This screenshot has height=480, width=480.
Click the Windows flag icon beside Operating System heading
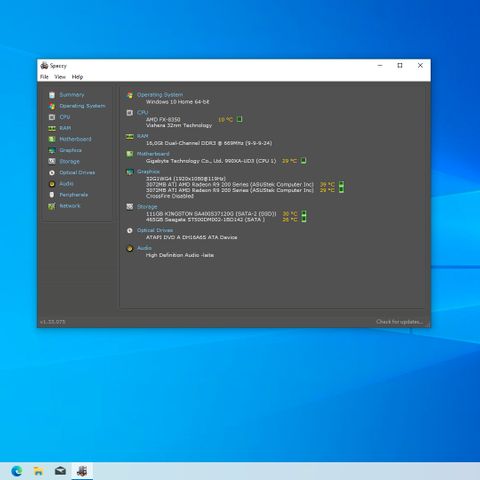130,95
